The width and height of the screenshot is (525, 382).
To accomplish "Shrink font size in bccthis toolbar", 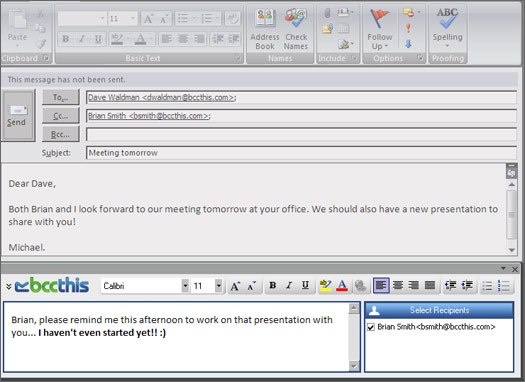I will tap(251, 286).
